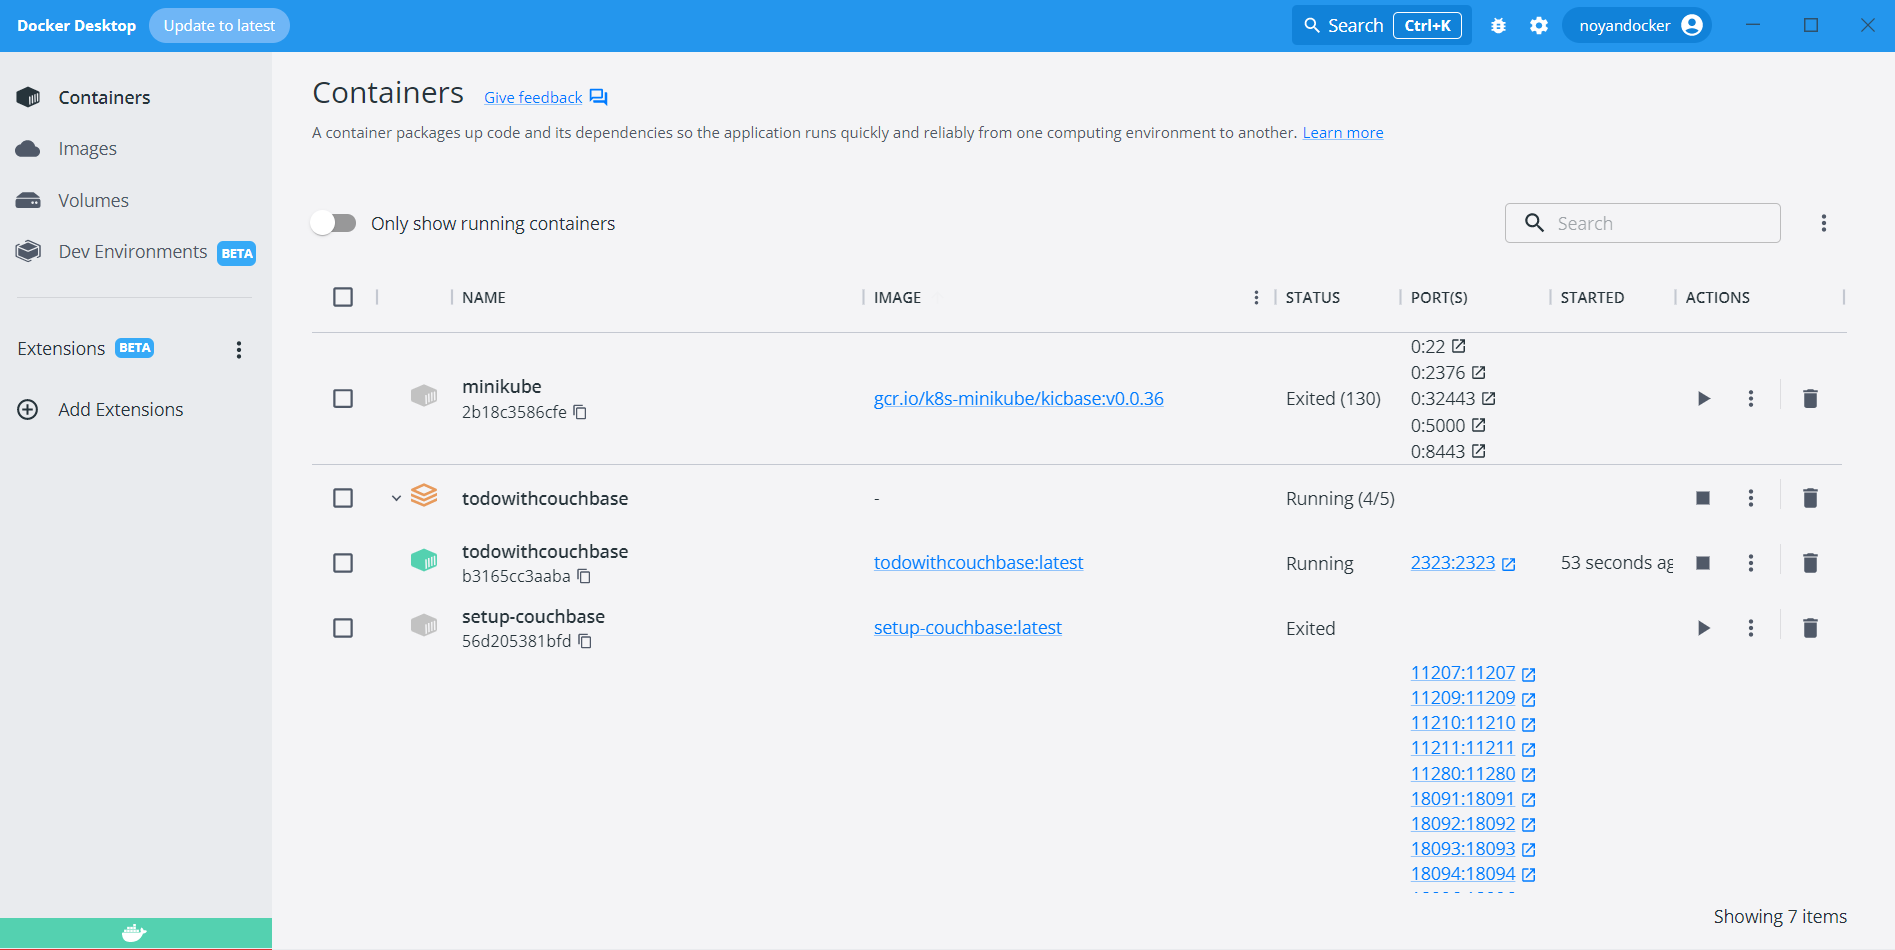Stop the todowithcouchbase compose stack

click(x=1703, y=498)
